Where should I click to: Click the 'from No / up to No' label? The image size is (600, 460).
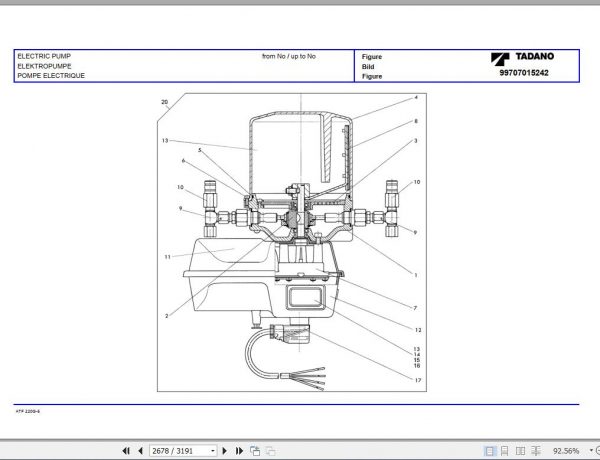(x=289, y=56)
